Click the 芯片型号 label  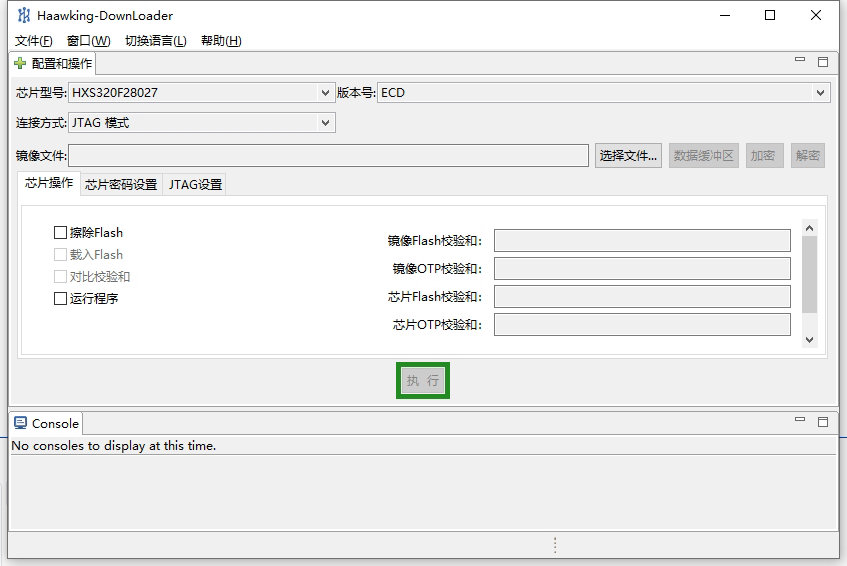(x=41, y=93)
